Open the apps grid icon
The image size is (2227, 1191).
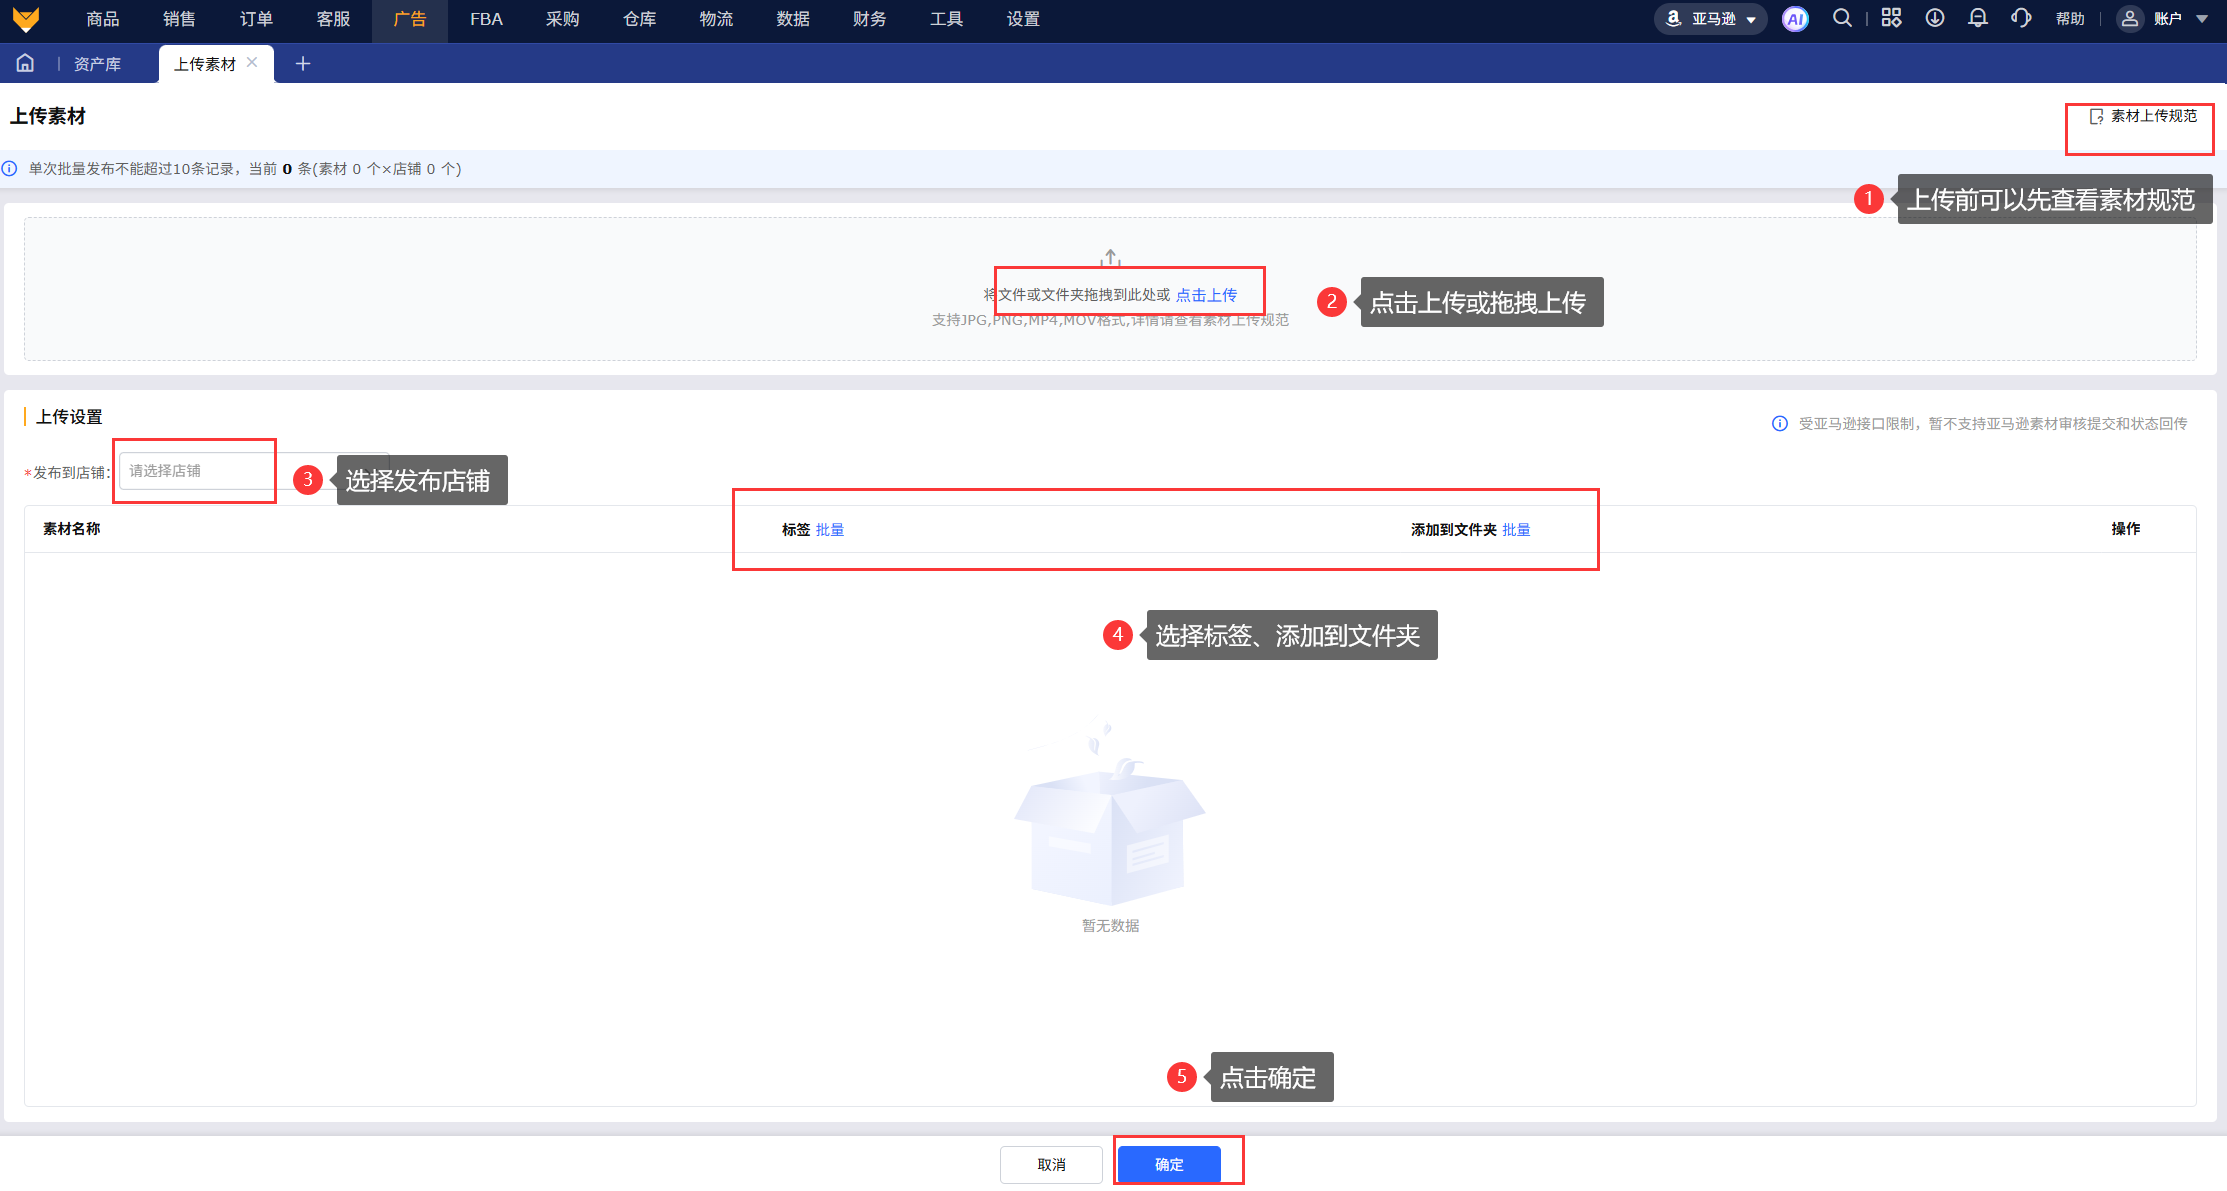pos(1891,18)
